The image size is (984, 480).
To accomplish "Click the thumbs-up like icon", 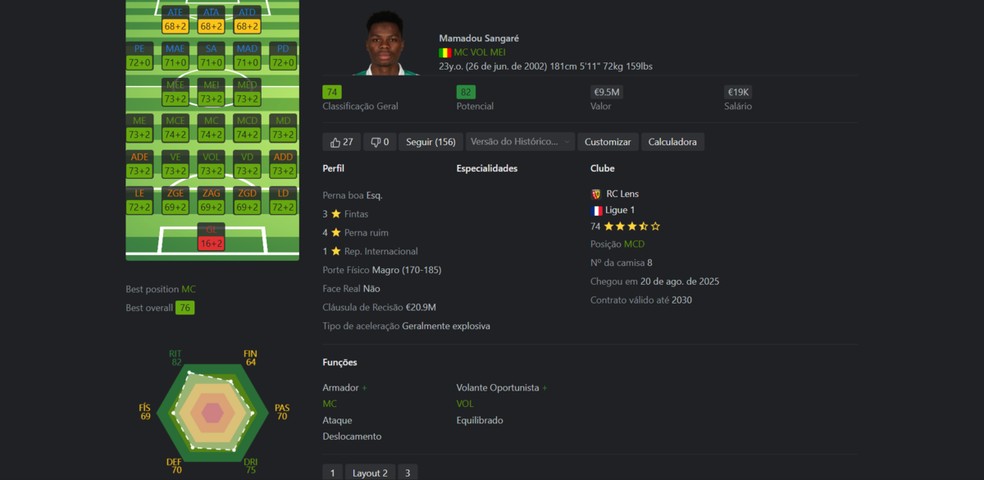I will coord(335,142).
